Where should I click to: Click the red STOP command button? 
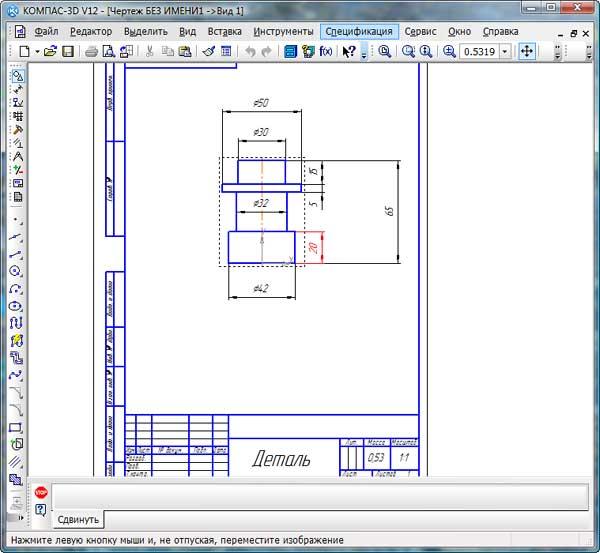pyautogui.click(x=41, y=493)
